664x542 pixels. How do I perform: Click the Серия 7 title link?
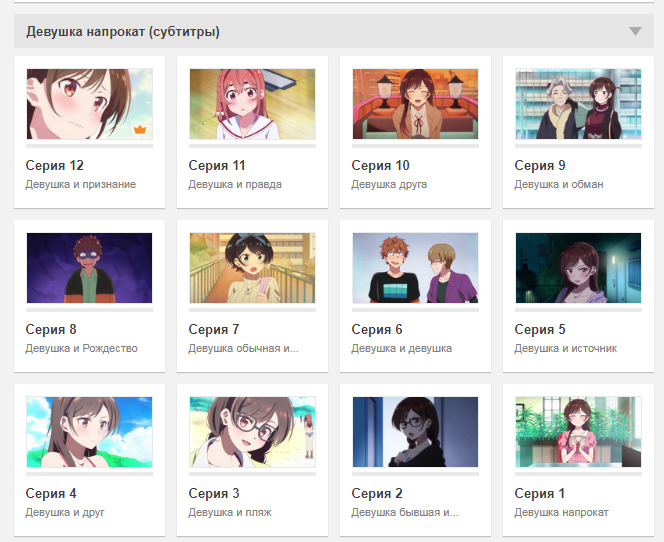tap(214, 329)
